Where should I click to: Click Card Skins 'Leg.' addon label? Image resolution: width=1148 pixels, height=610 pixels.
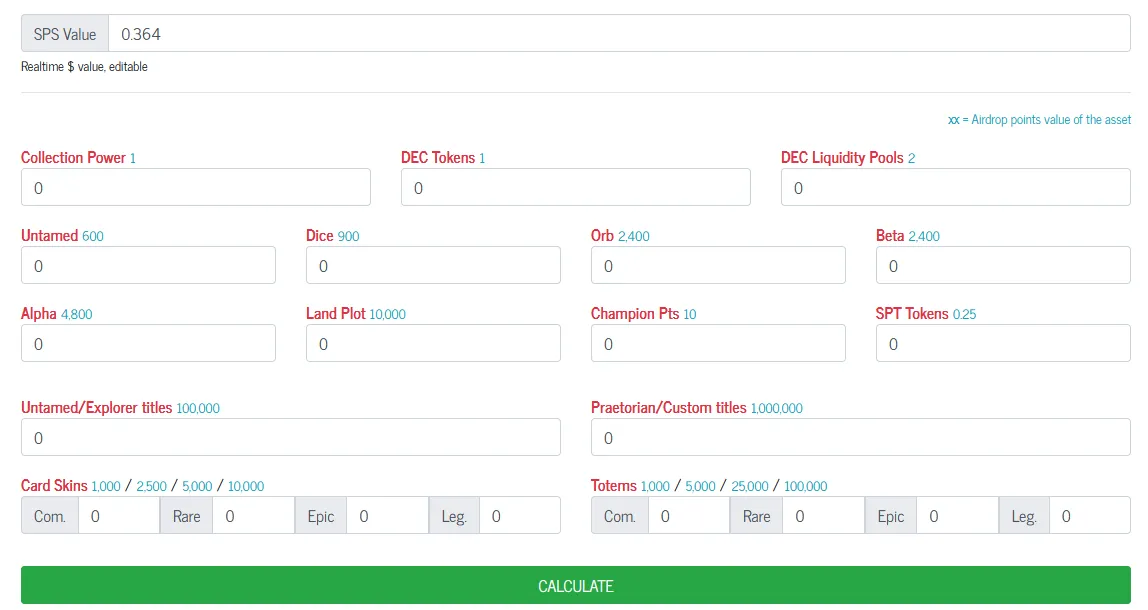coord(454,516)
